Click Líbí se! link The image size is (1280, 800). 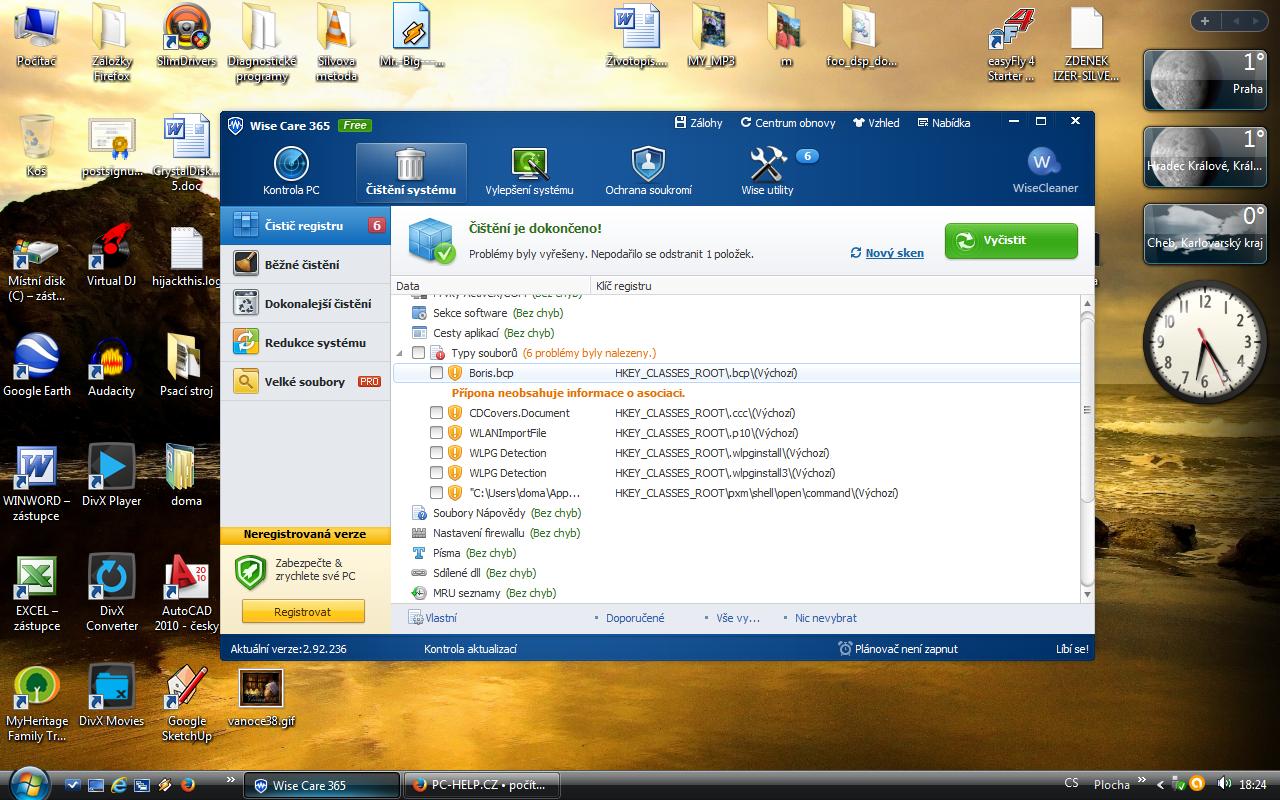(1072, 649)
